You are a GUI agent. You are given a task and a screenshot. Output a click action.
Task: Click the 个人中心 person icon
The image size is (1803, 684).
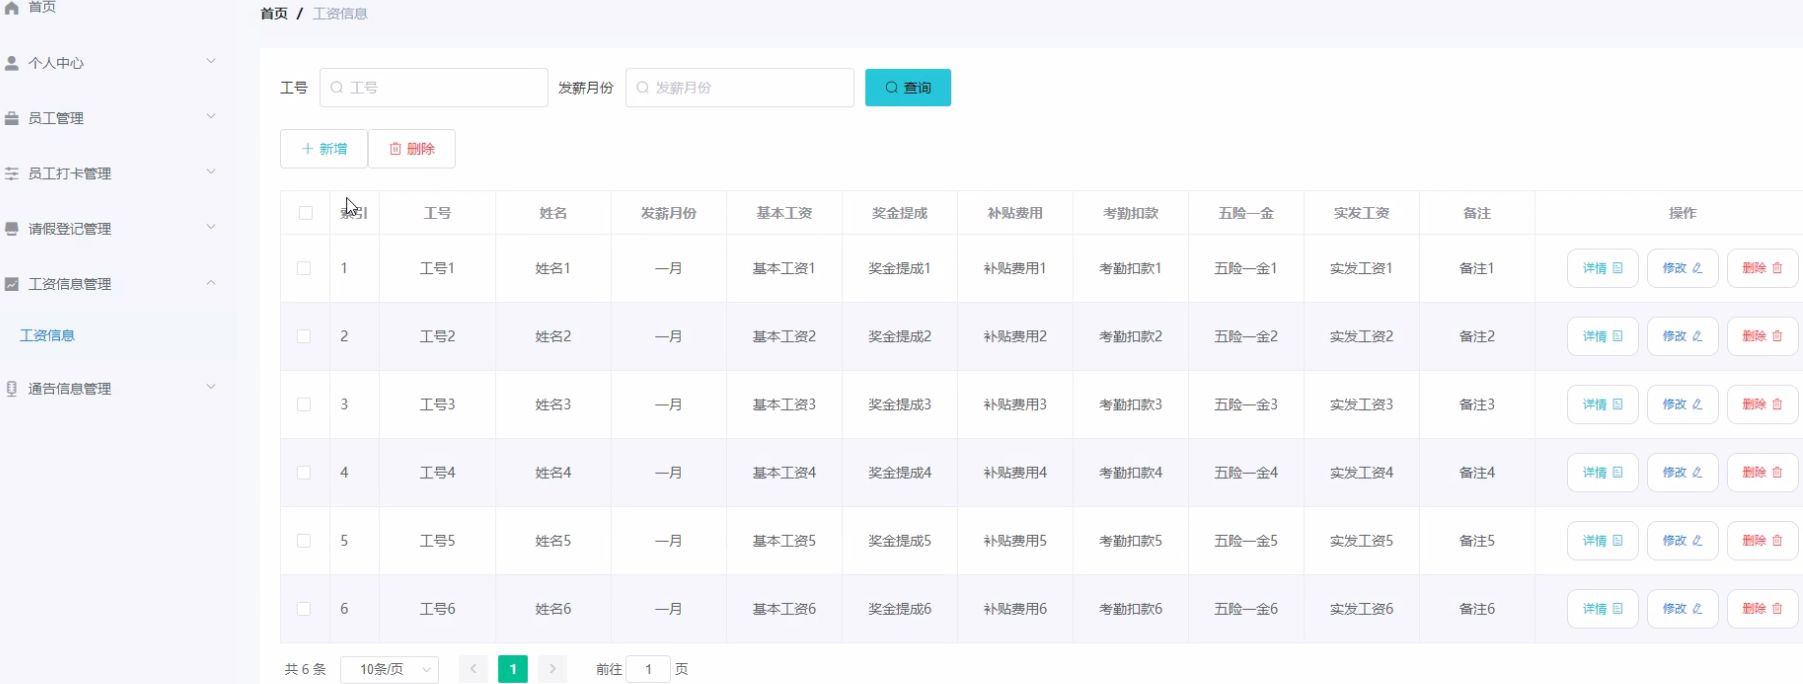click(x=12, y=63)
